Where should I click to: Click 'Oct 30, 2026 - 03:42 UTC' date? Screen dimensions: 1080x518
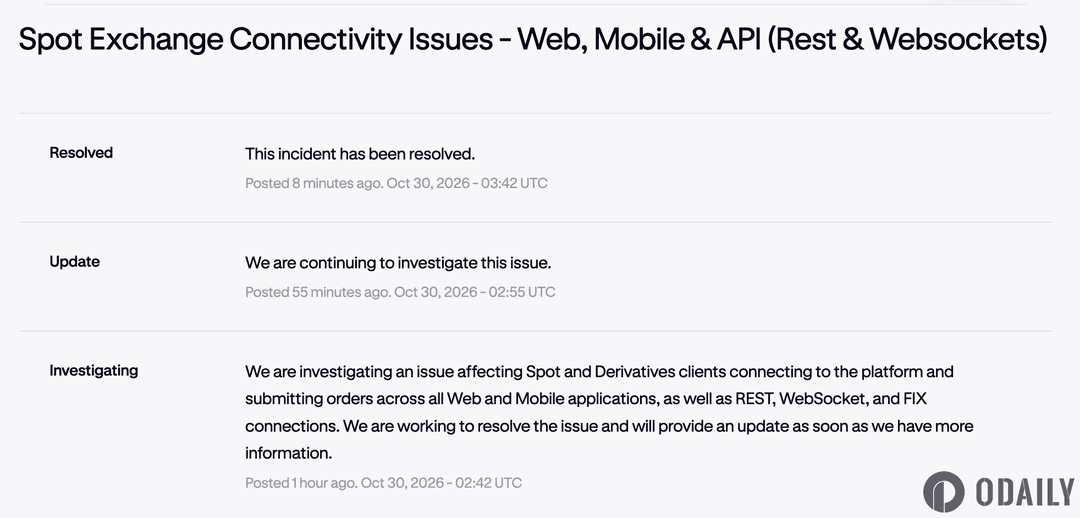click(467, 183)
